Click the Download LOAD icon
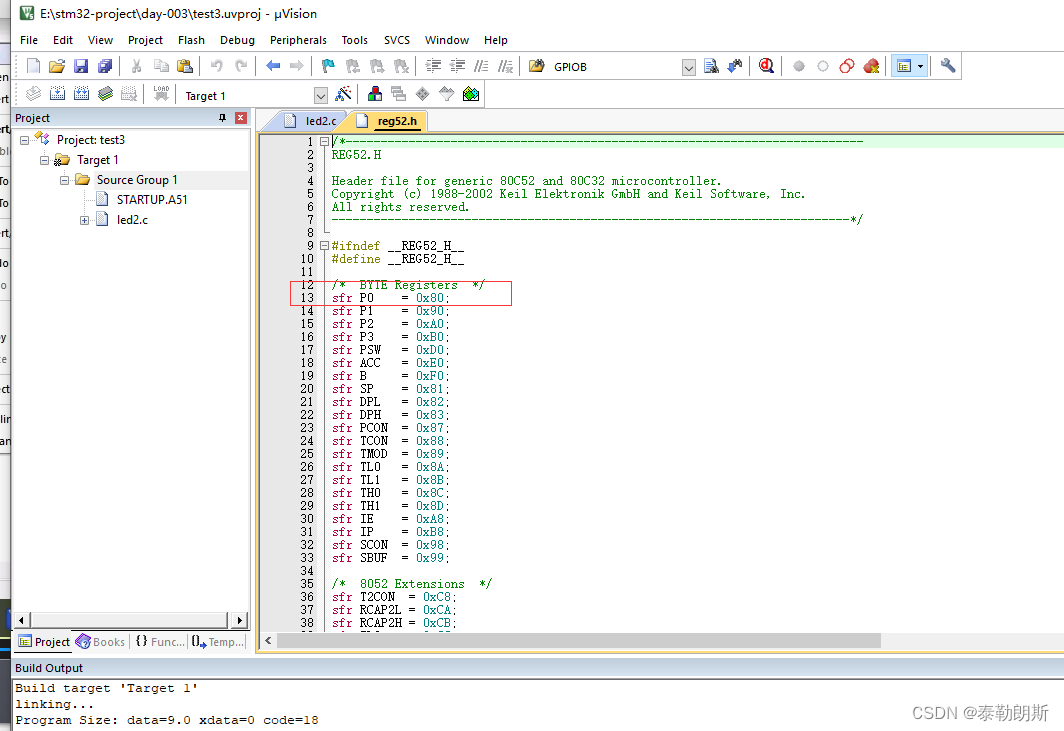 (161, 94)
